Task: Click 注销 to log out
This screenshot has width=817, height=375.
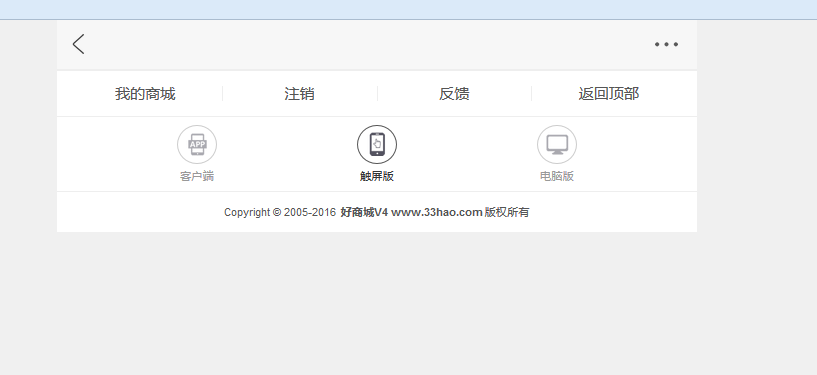Action: tap(300, 94)
